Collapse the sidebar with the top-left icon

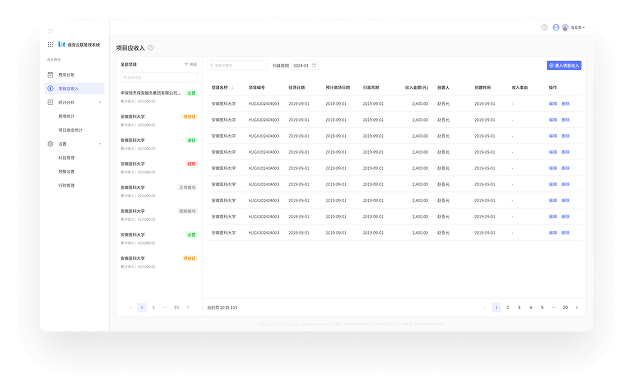50,31
